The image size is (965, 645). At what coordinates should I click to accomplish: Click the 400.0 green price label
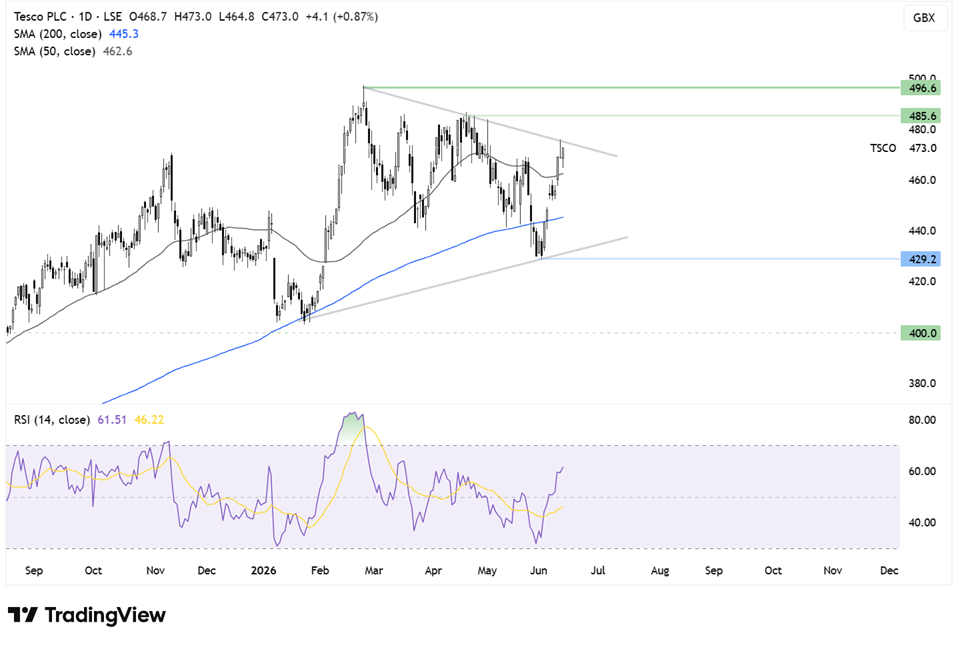click(920, 333)
